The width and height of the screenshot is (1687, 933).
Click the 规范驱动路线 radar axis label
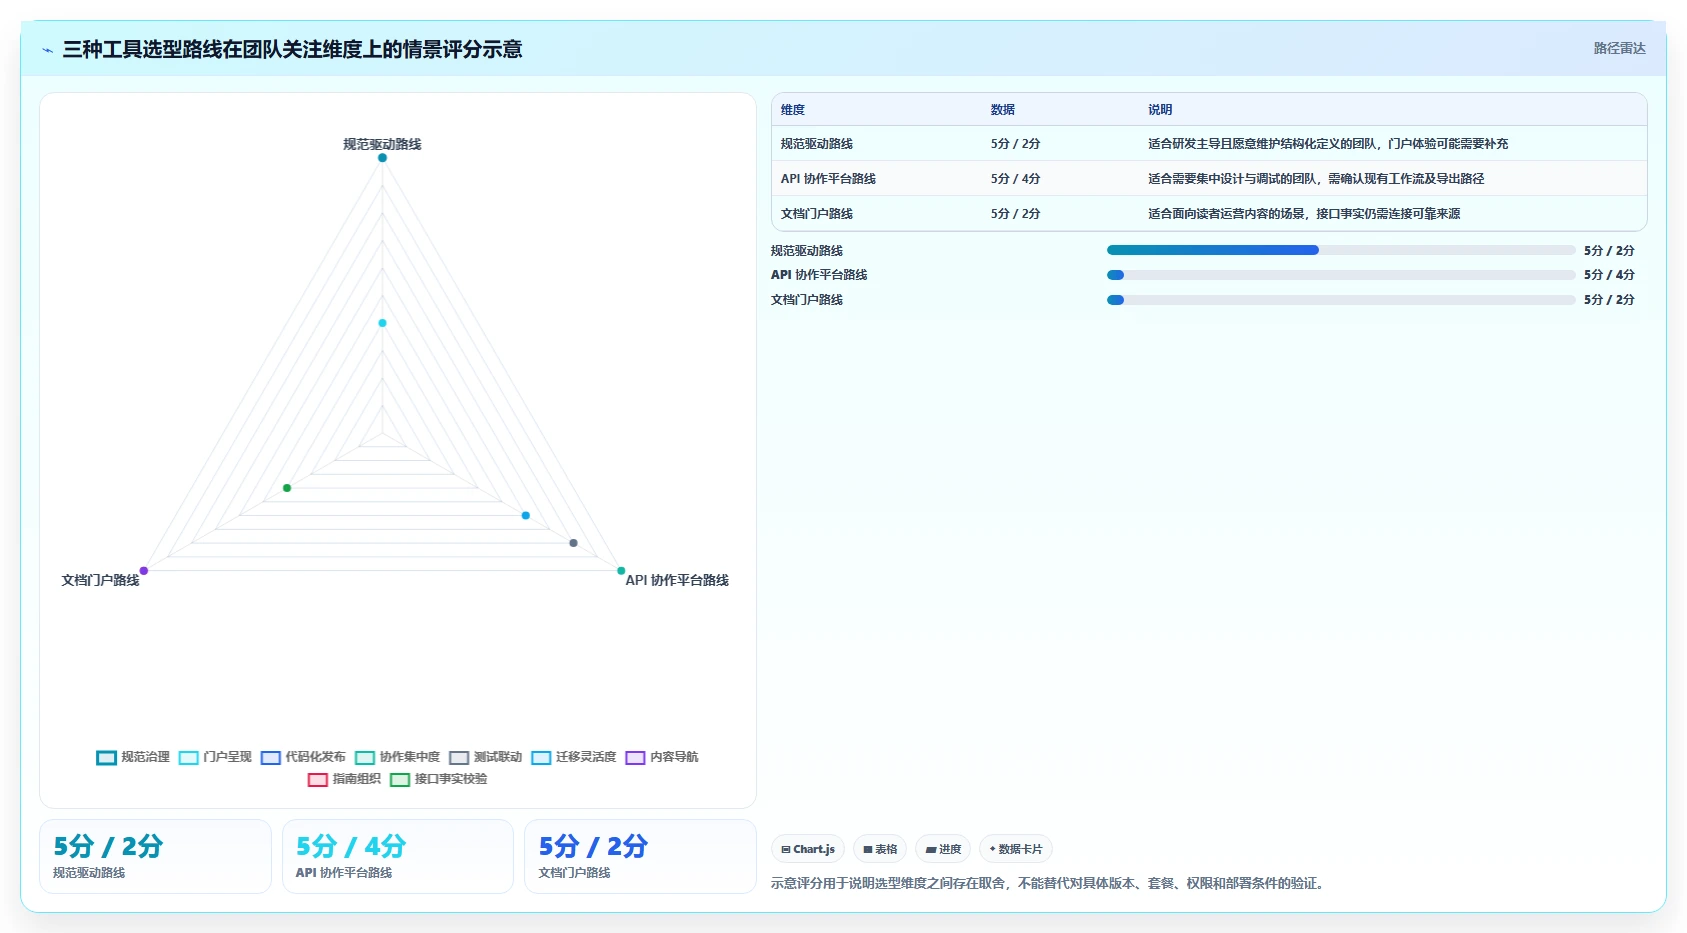(x=382, y=144)
